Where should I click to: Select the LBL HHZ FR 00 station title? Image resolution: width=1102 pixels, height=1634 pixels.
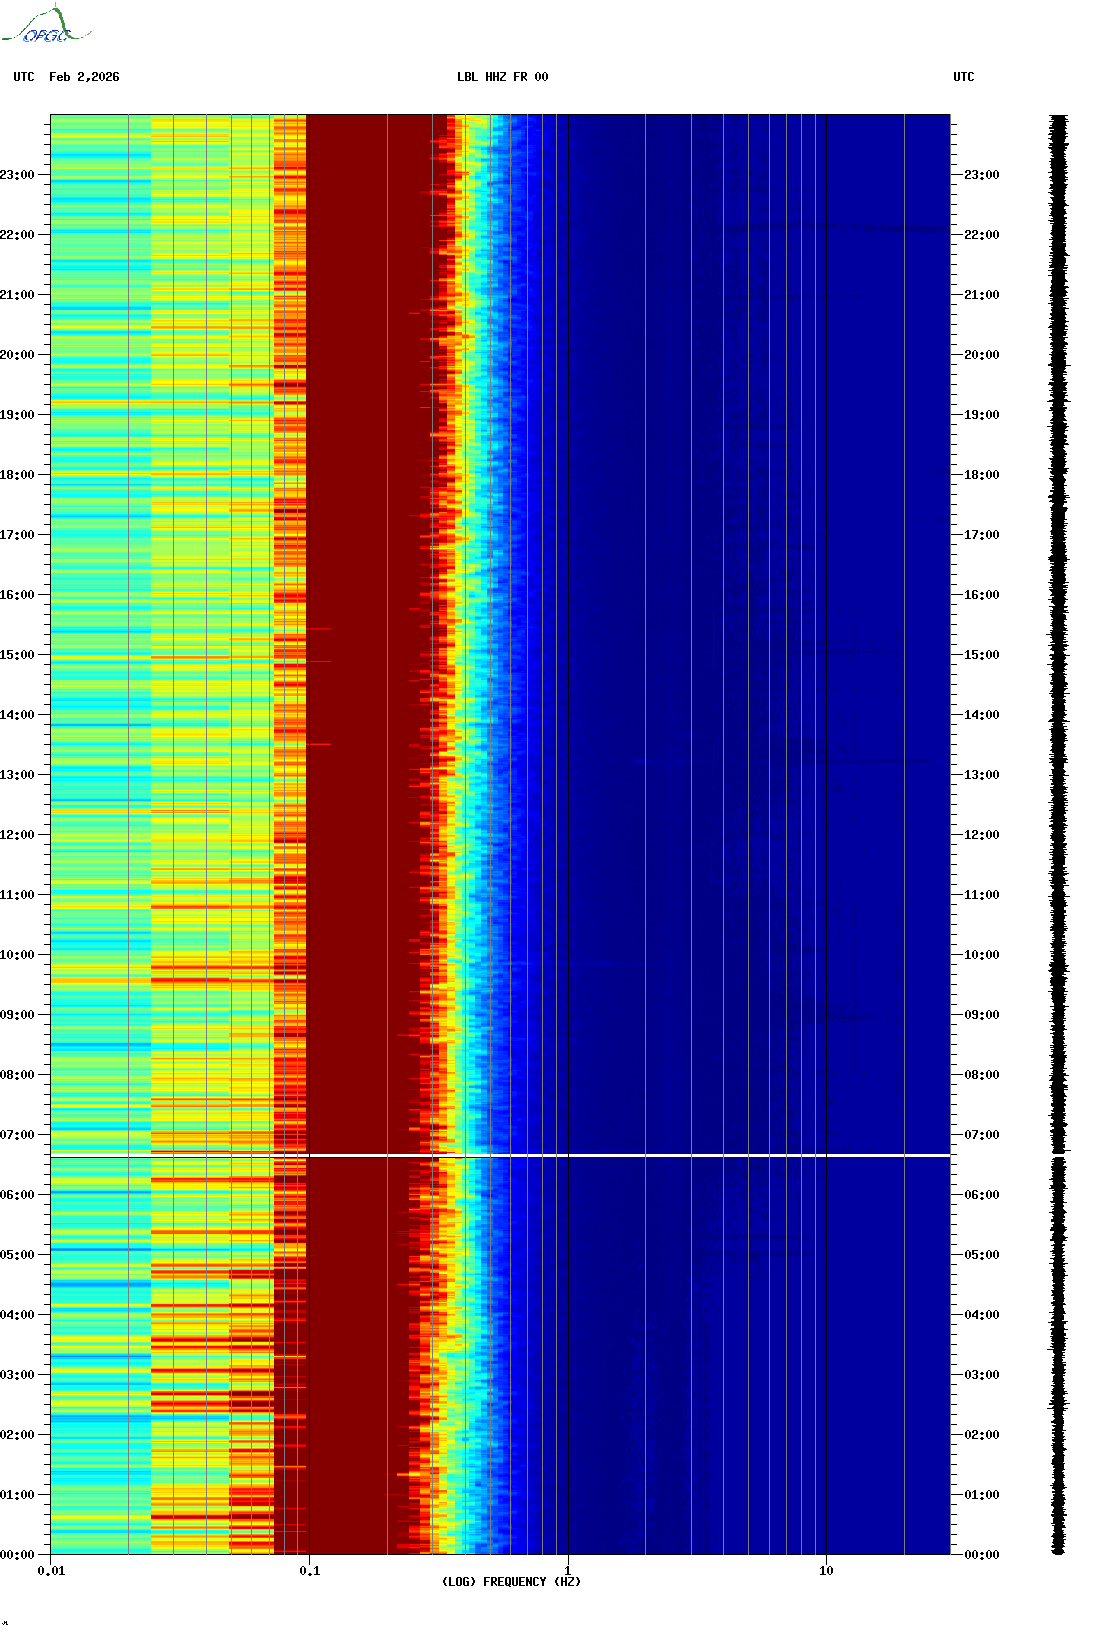[x=502, y=77]
